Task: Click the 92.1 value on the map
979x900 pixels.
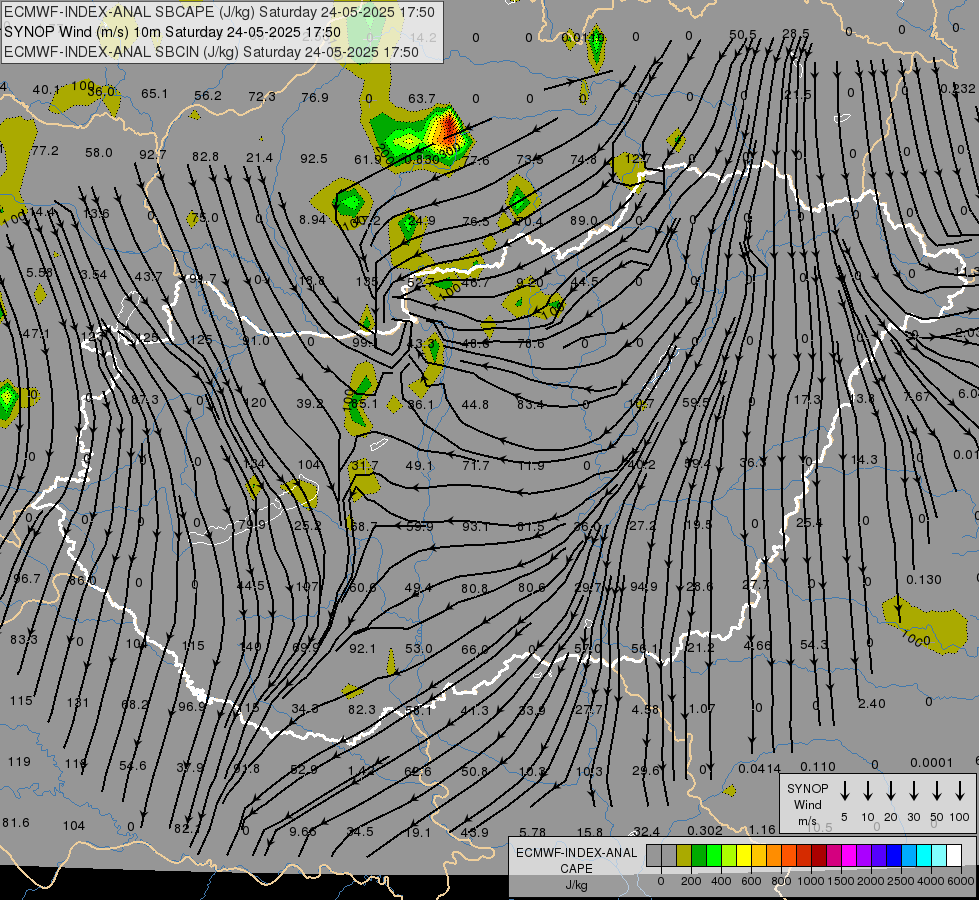Action: 362,649
